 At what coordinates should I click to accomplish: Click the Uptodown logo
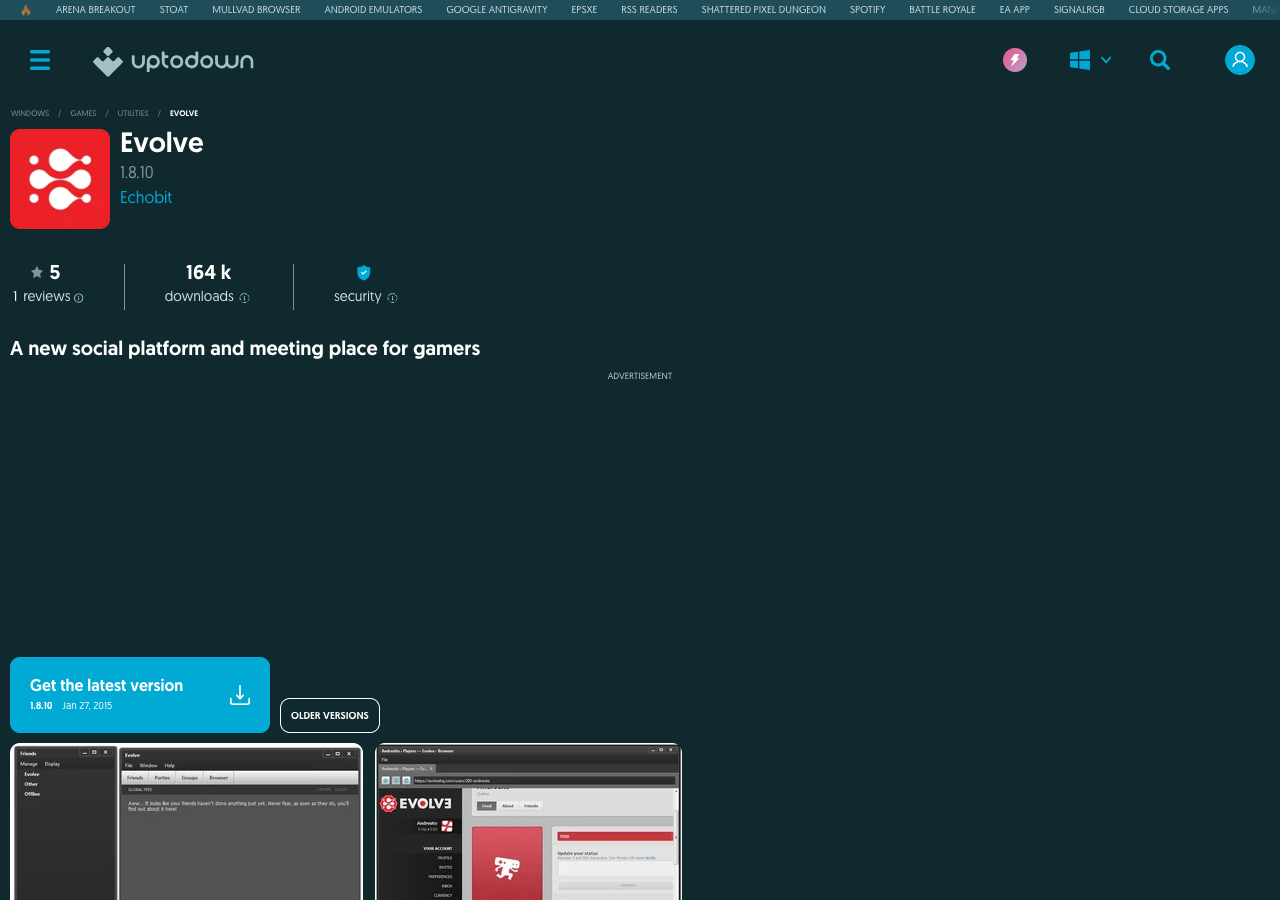tap(173, 61)
